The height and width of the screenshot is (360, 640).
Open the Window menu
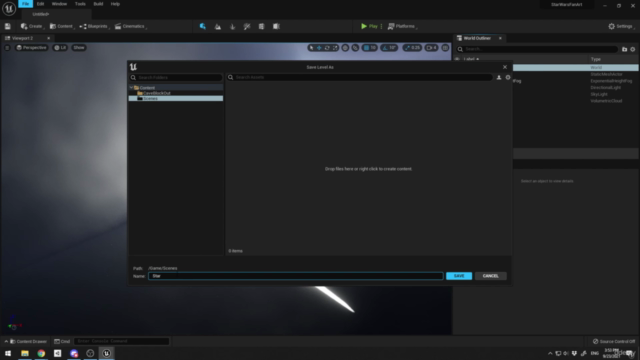click(59, 4)
